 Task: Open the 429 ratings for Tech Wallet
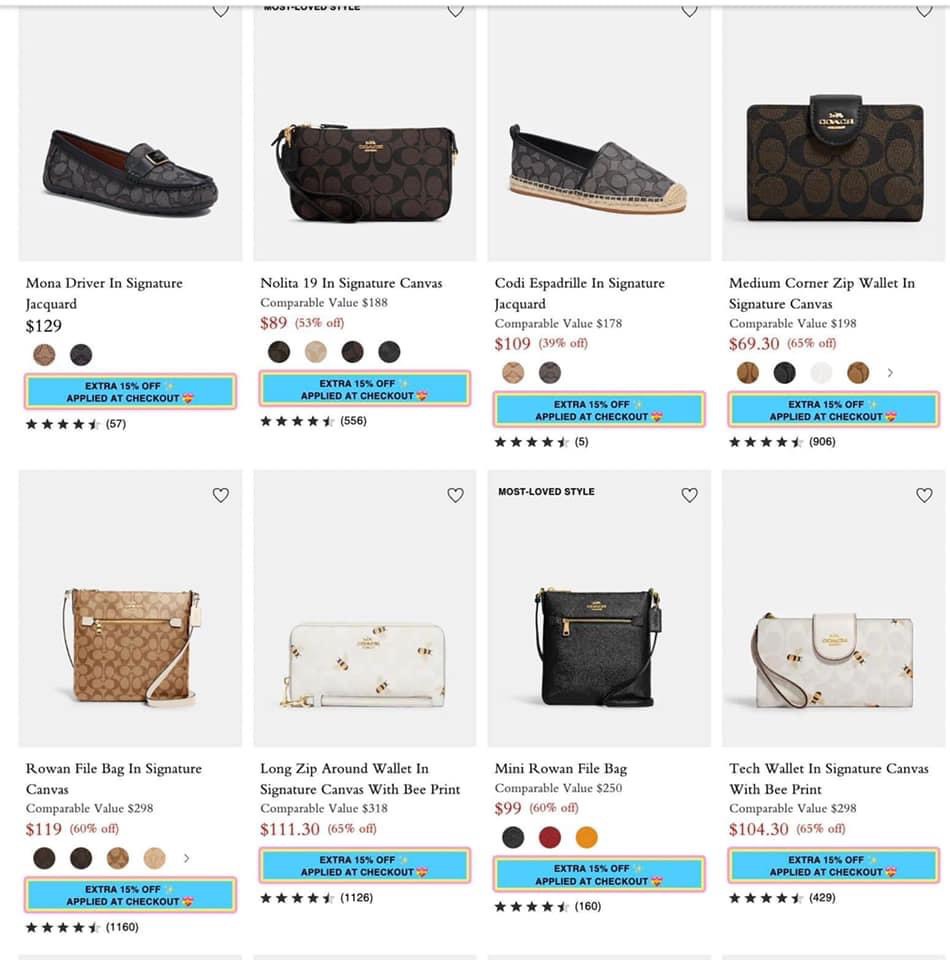pyautogui.click(x=822, y=898)
